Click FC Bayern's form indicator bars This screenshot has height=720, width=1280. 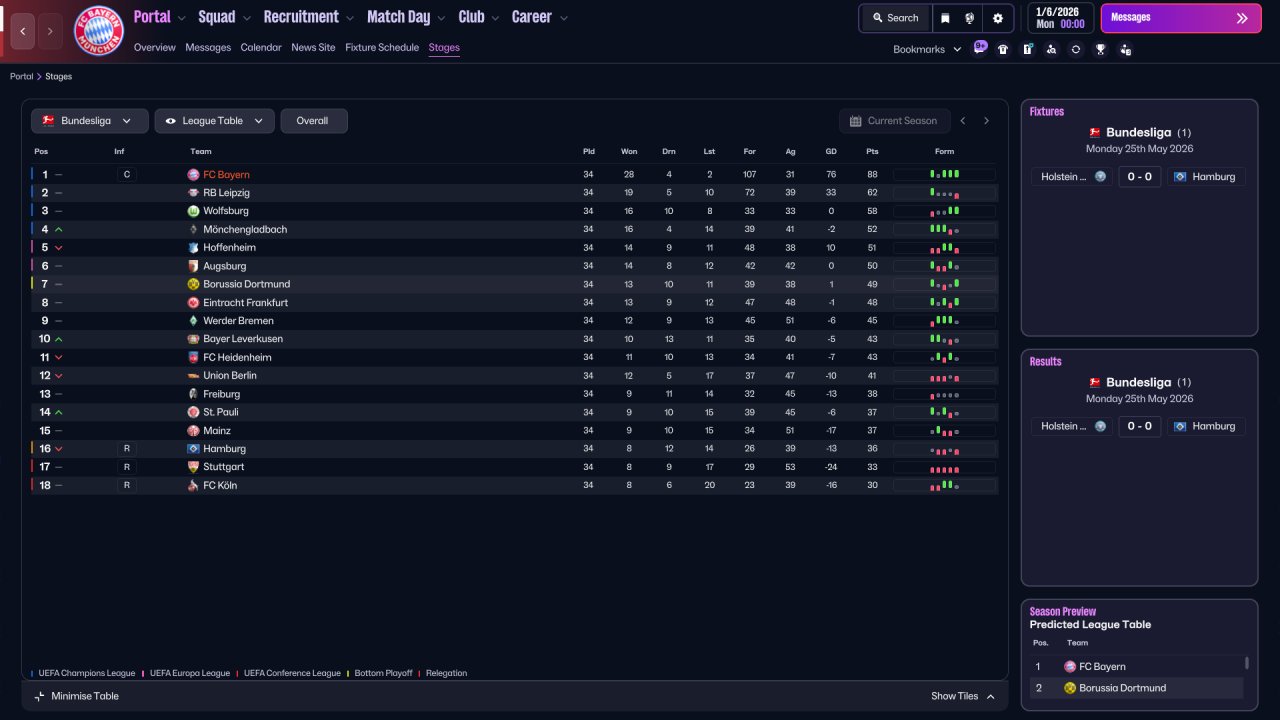click(944, 174)
